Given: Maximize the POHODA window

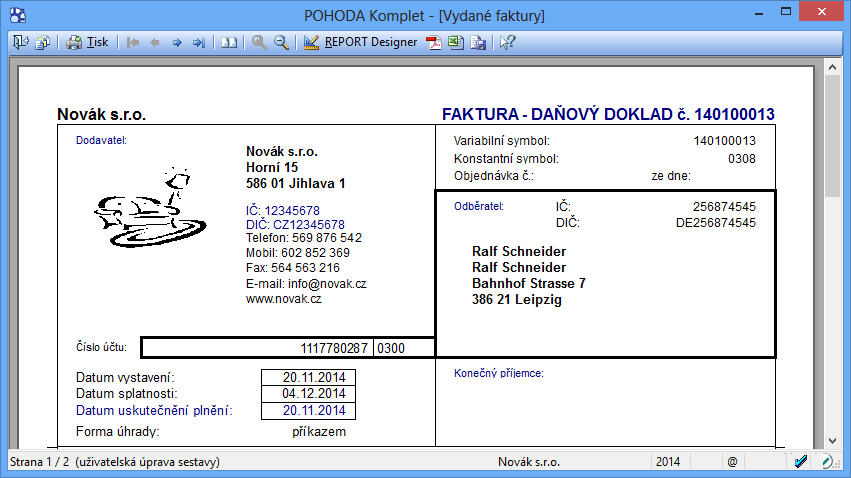Looking at the screenshot, I should [x=785, y=12].
